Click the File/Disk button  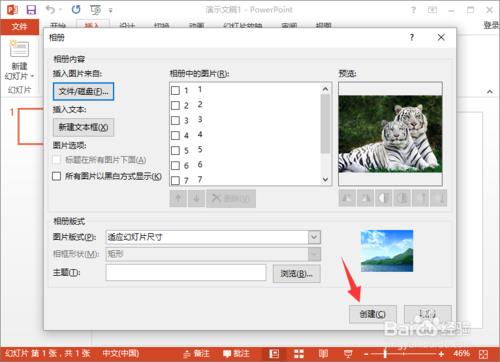[x=83, y=91]
